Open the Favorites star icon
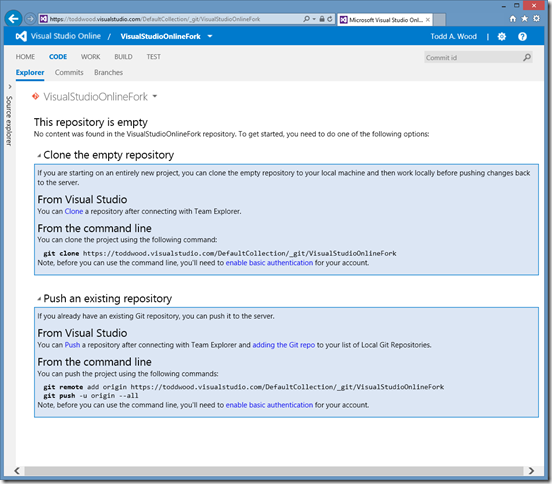This screenshot has width=552, height=484. coord(525,19)
